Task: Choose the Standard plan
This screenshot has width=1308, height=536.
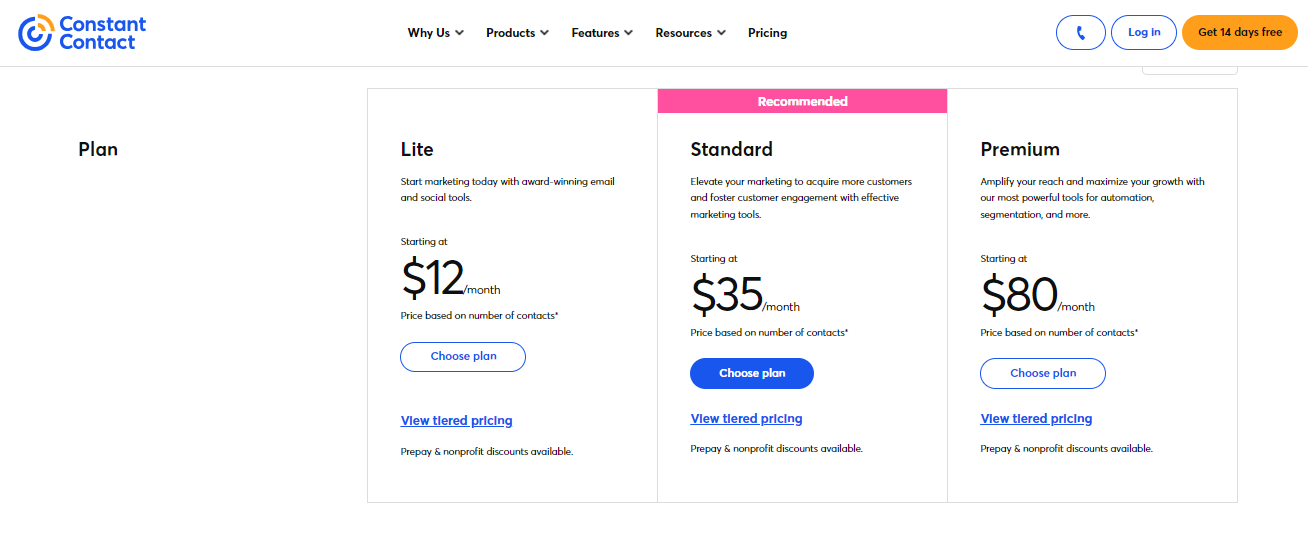Action: (x=752, y=374)
